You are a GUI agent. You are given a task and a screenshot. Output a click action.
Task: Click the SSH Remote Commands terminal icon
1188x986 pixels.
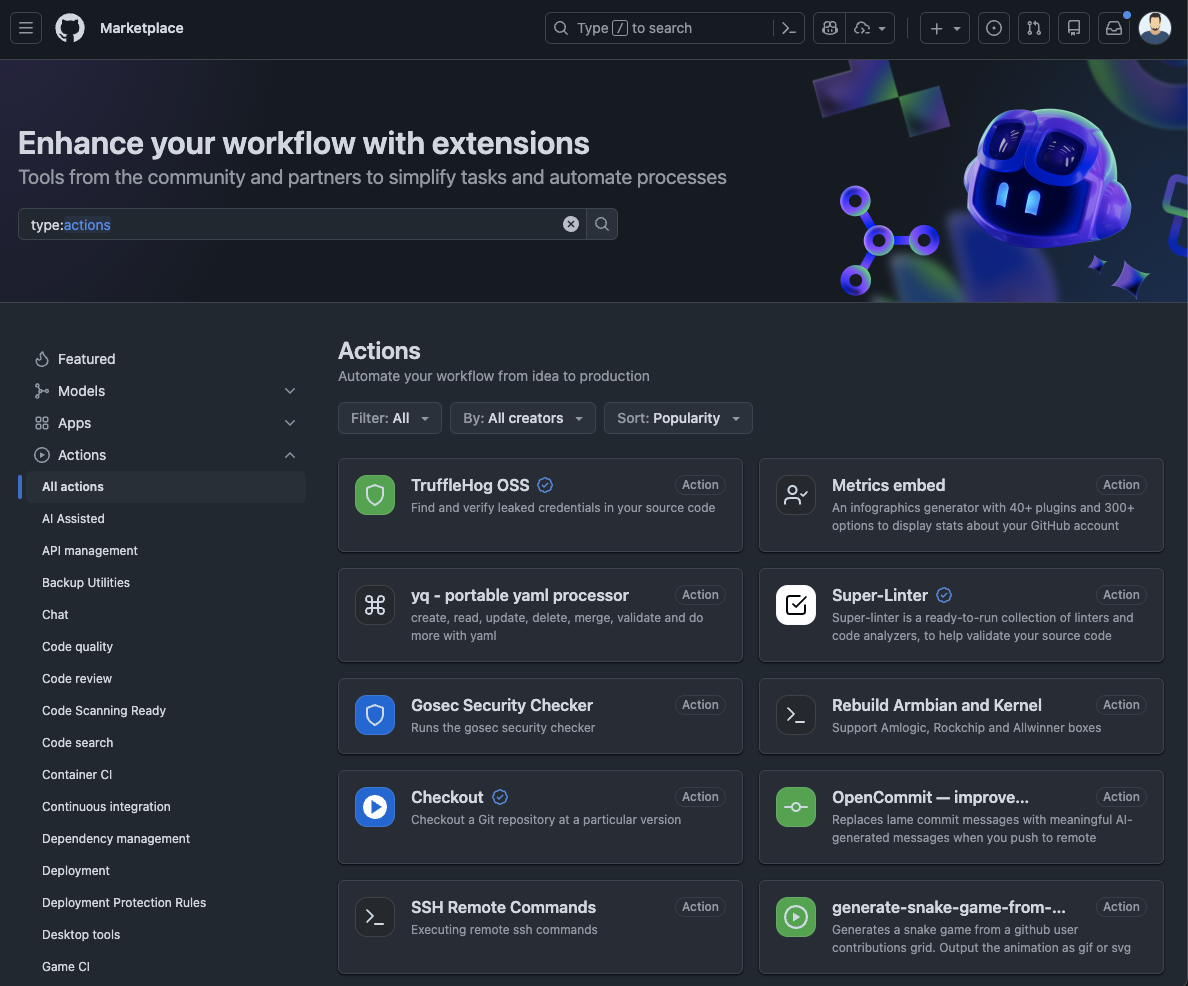click(x=374, y=917)
